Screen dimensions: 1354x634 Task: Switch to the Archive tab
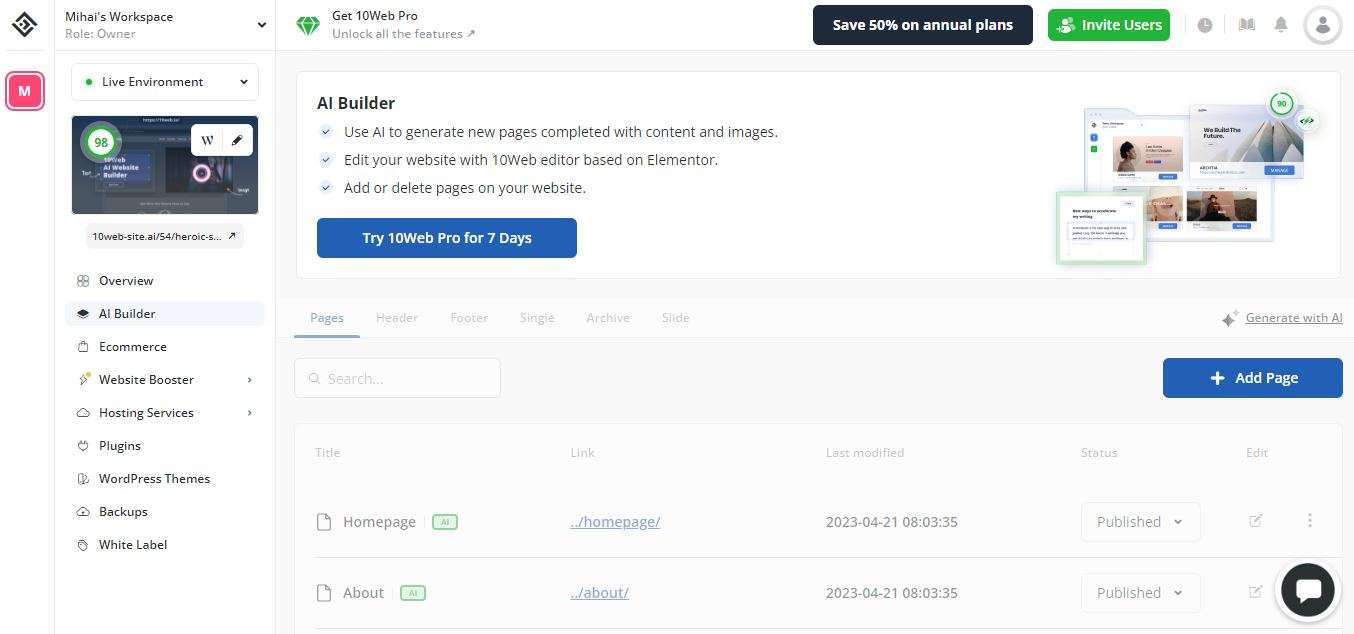608,318
